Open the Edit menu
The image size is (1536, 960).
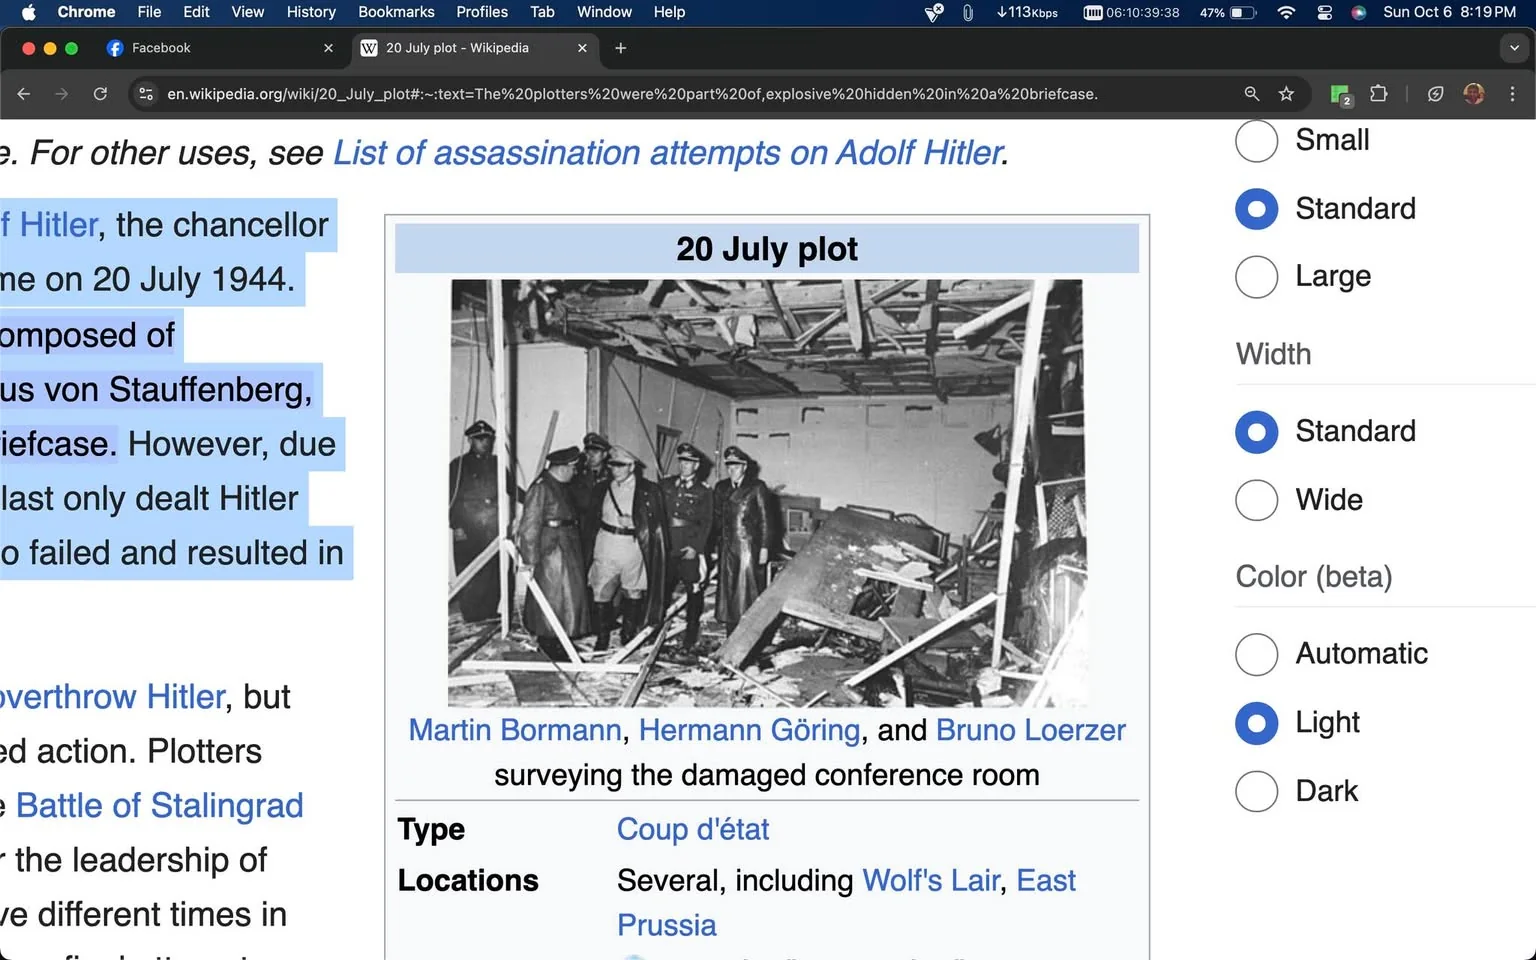(196, 12)
